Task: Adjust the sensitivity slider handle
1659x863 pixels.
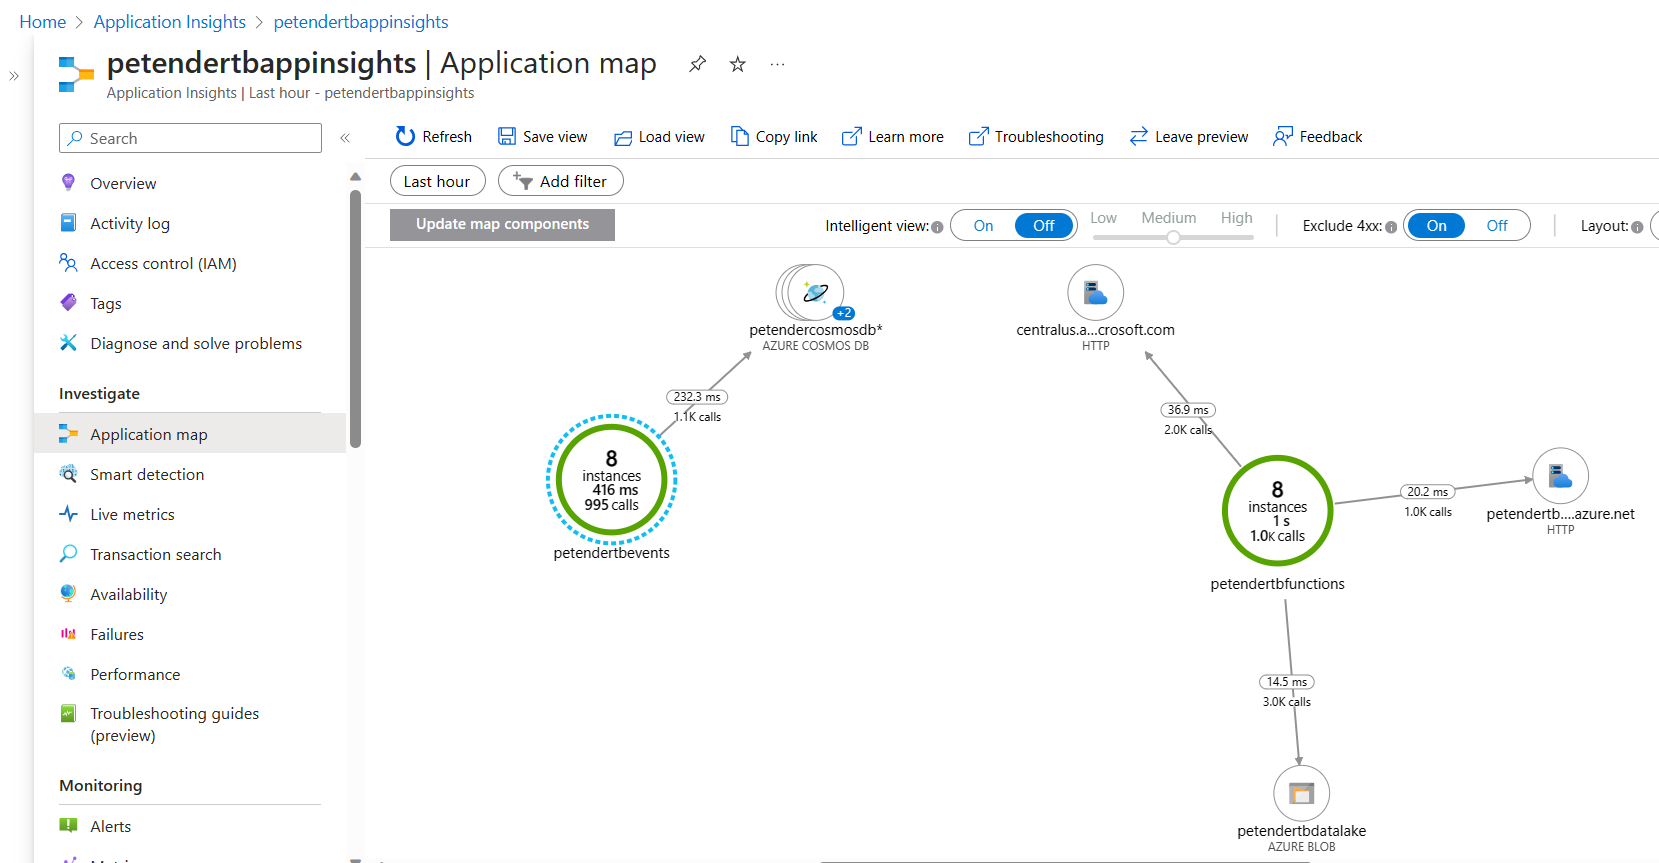Action: pyautogui.click(x=1174, y=237)
